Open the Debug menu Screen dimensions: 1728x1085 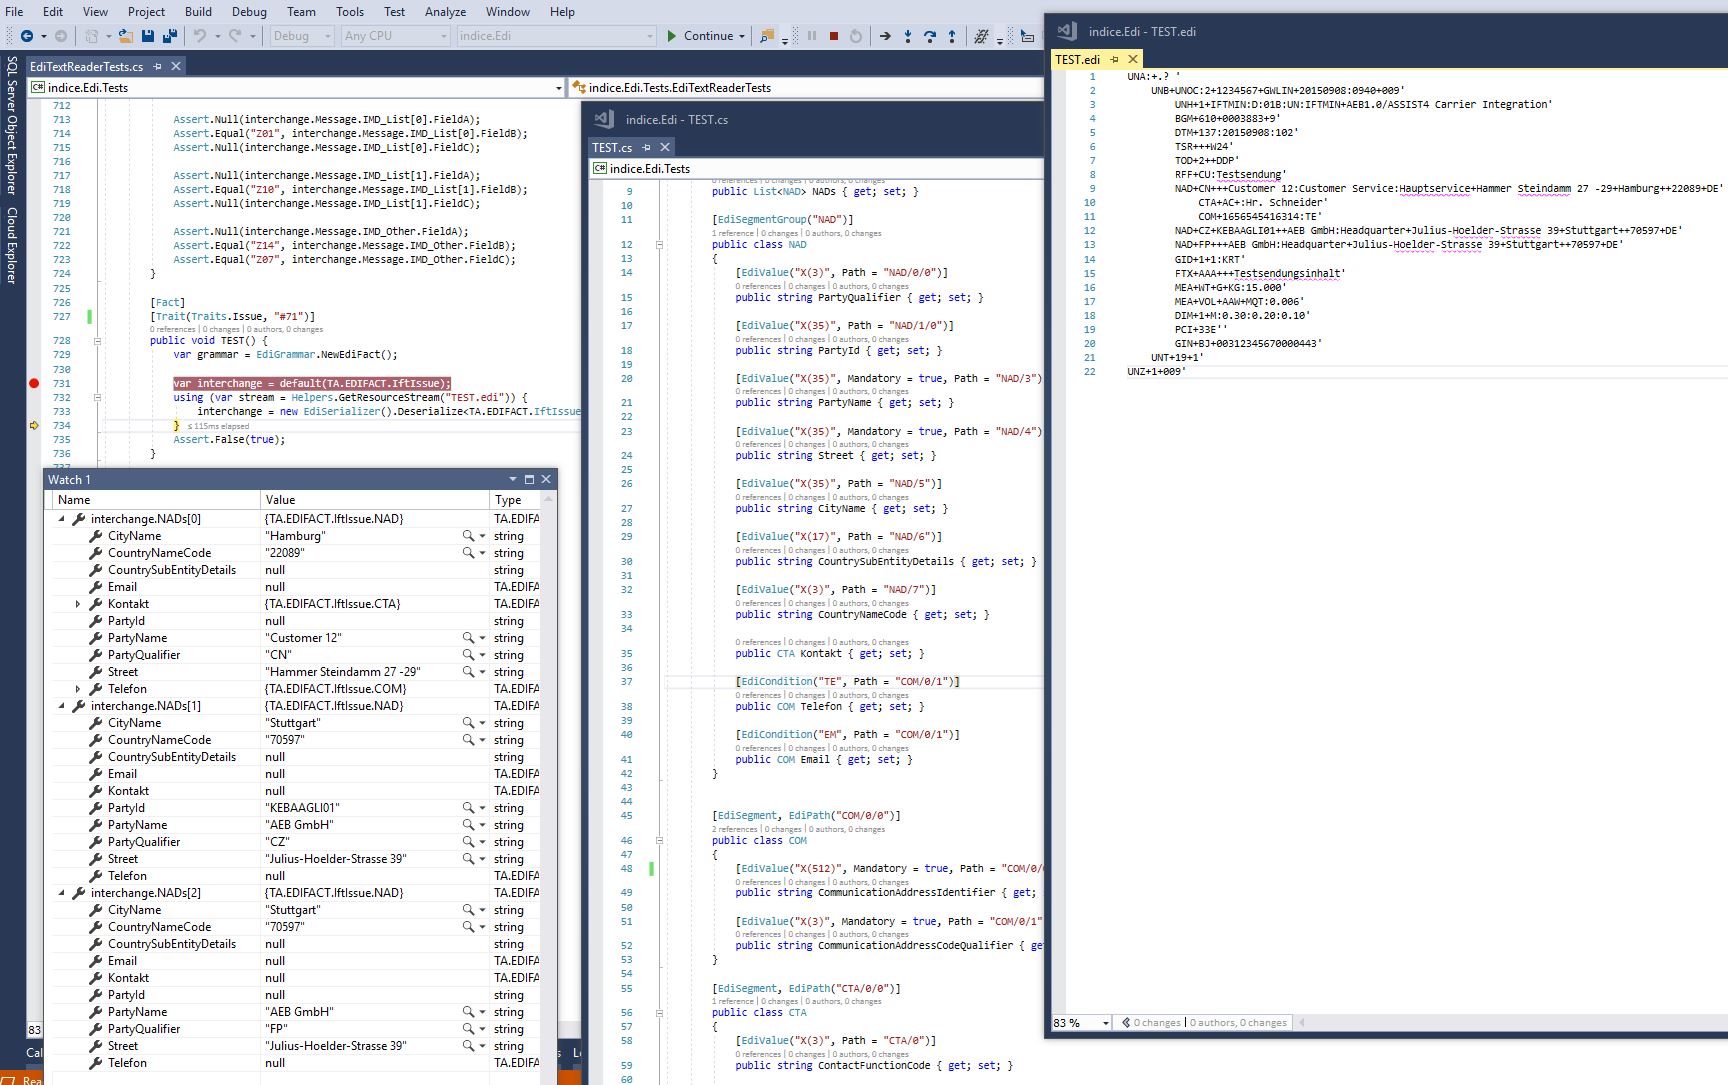point(248,11)
